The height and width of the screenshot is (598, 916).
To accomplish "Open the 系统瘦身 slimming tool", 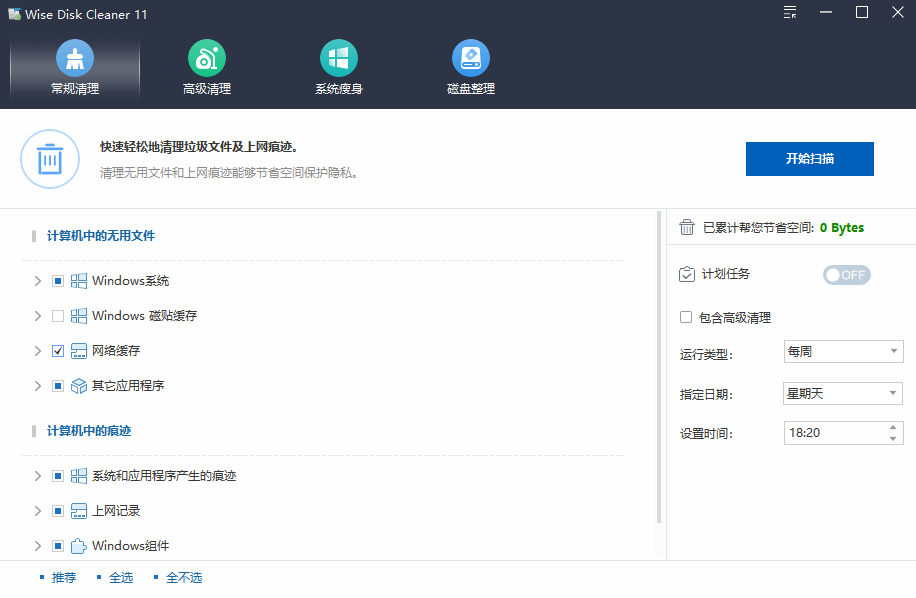I will tap(338, 67).
